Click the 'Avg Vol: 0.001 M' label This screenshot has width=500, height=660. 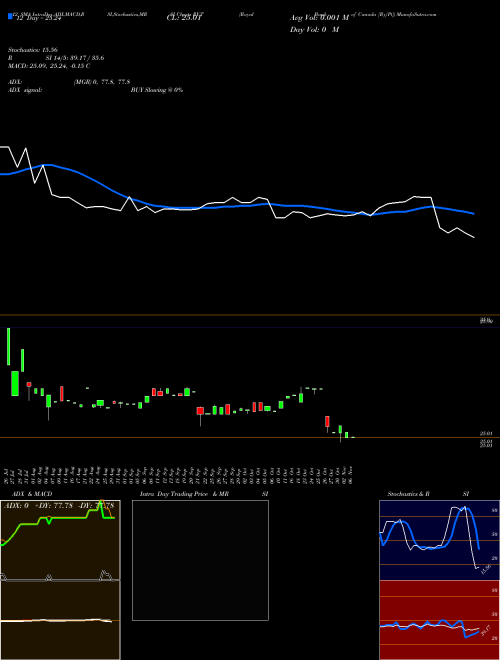tap(319, 18)
